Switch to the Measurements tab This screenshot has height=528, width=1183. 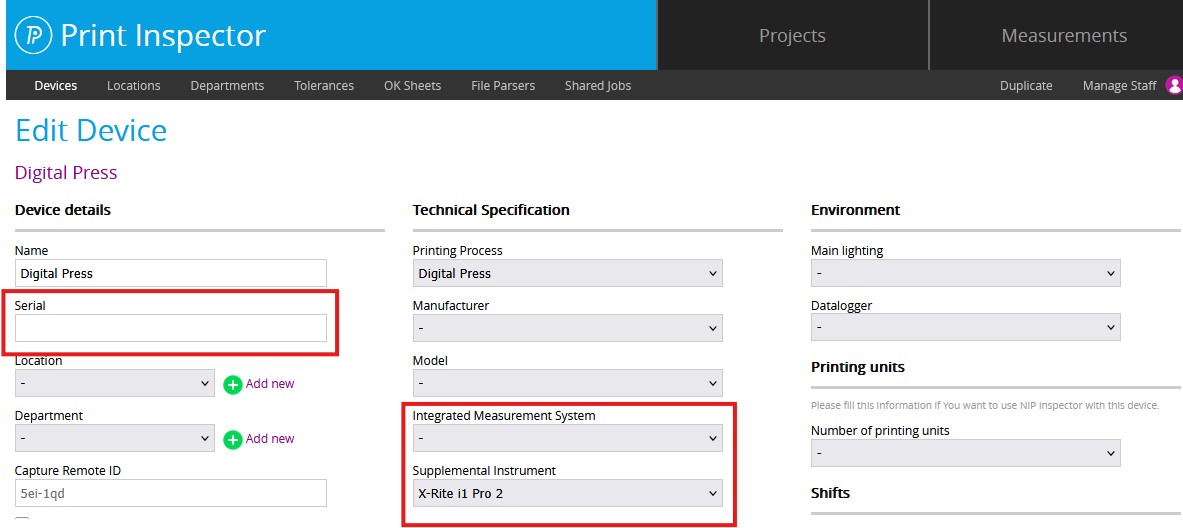click(1064, 35)
